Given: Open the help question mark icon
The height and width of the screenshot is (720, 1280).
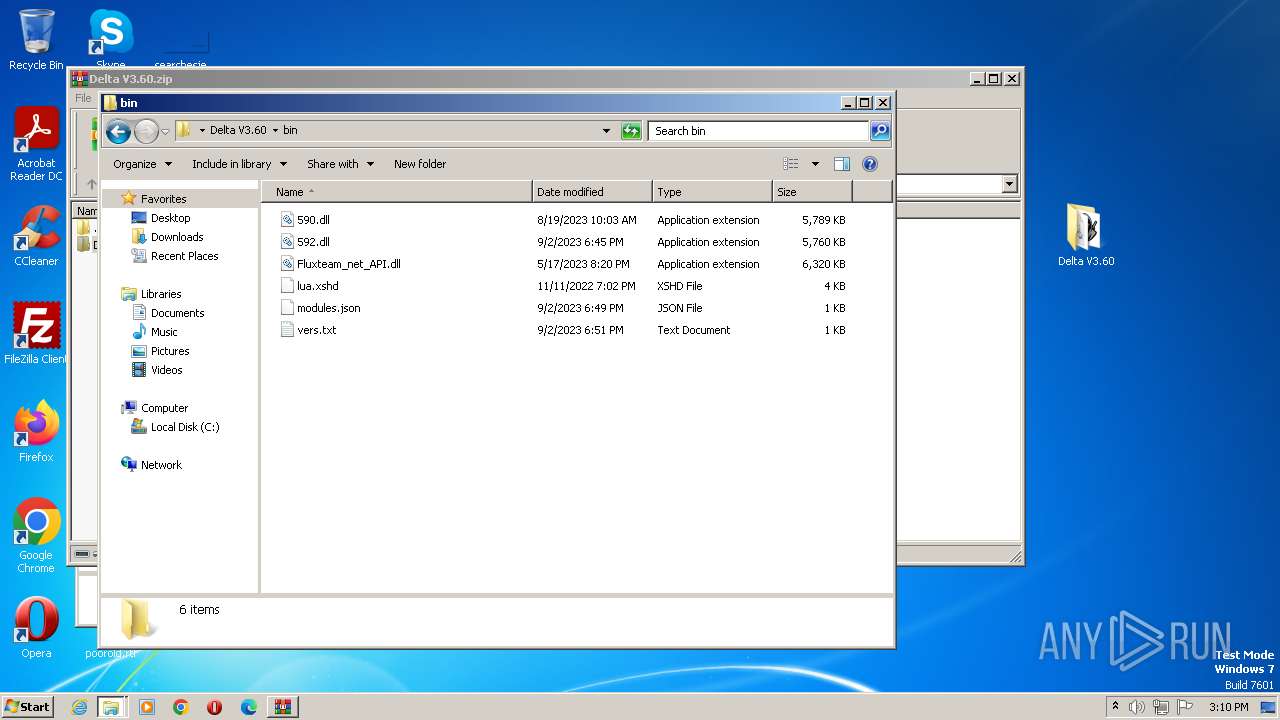Looking at the screenshot, I should (870, 164).
